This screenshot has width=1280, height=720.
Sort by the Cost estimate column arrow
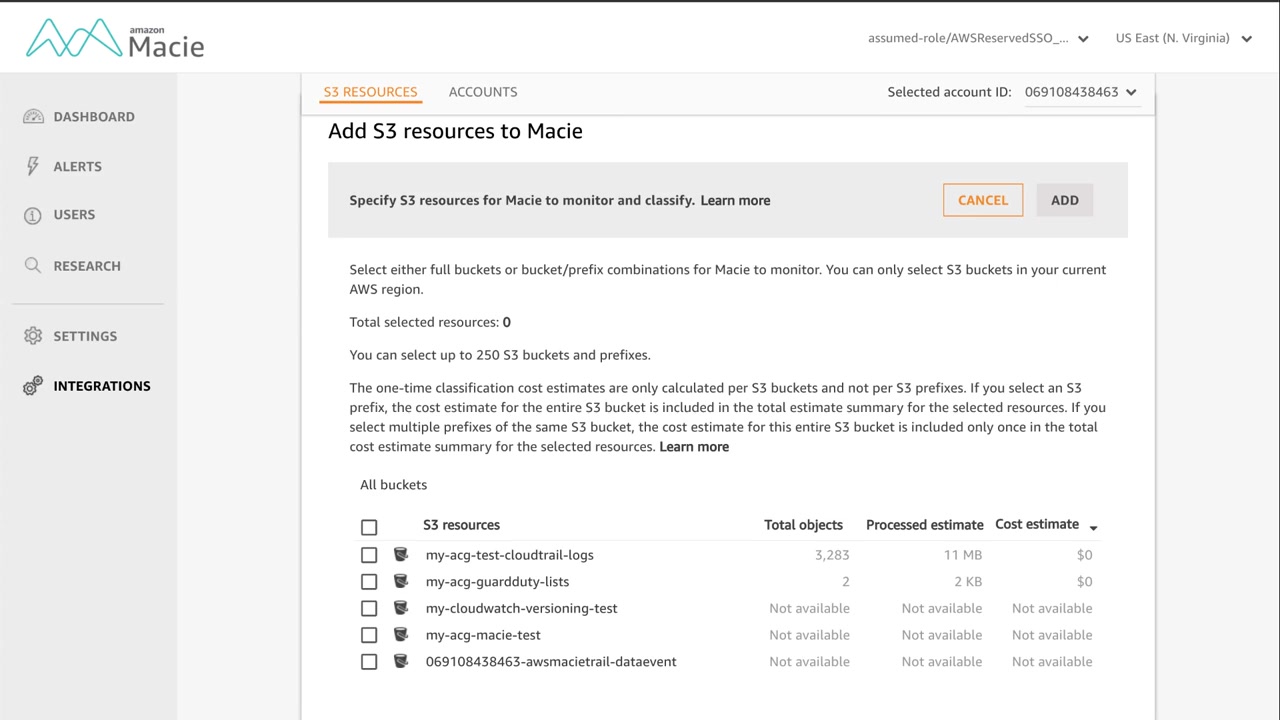click(x=1093, y=527)
